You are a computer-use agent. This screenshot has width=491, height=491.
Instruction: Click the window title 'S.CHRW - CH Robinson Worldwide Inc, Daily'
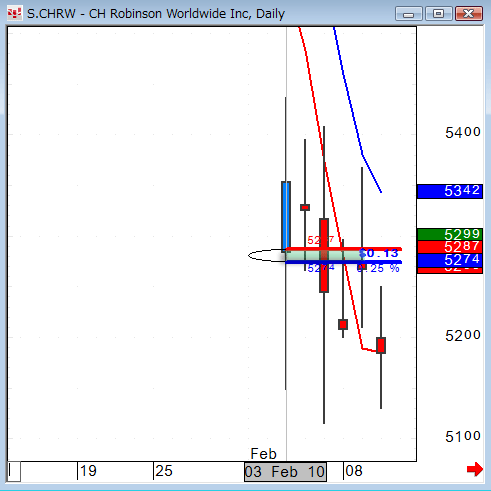[x=156, y=14]
